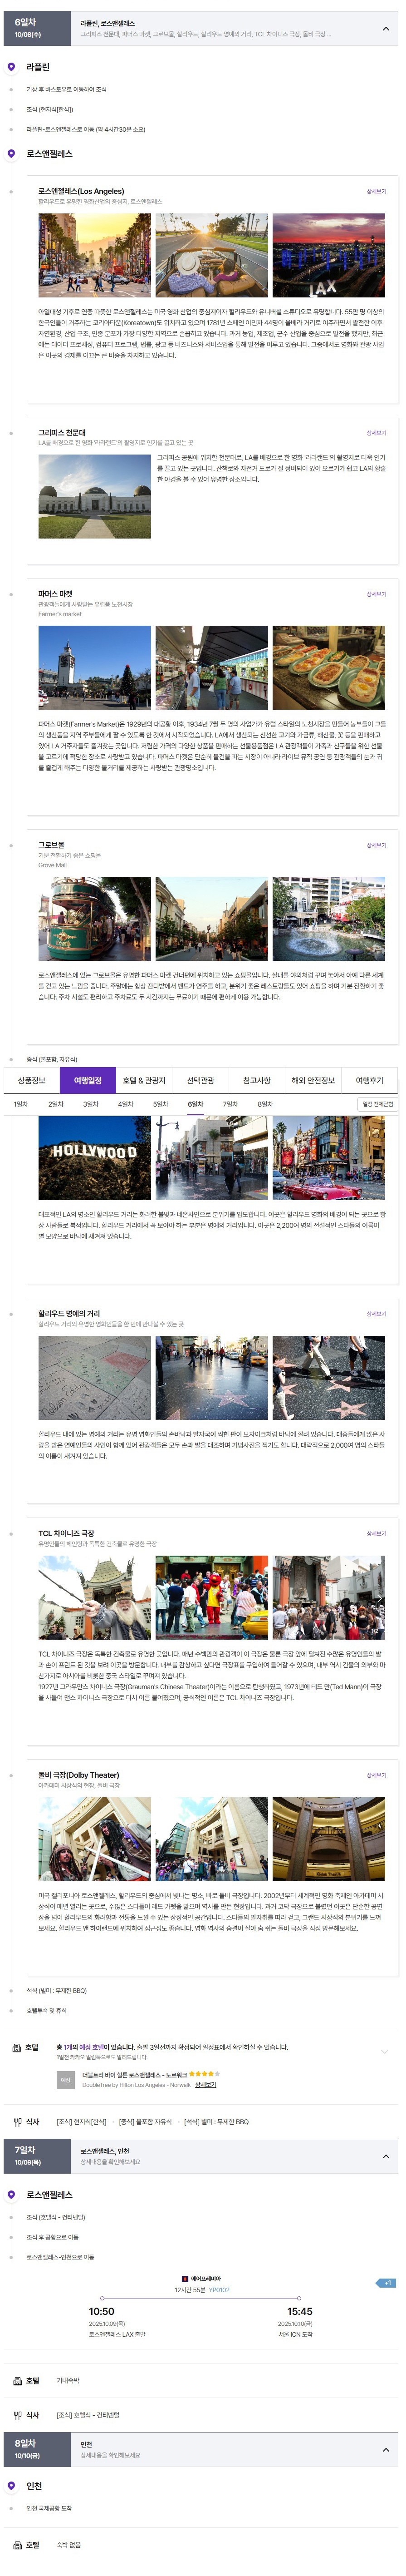Jump to 3일차 in day navigator

[91, 1104]
